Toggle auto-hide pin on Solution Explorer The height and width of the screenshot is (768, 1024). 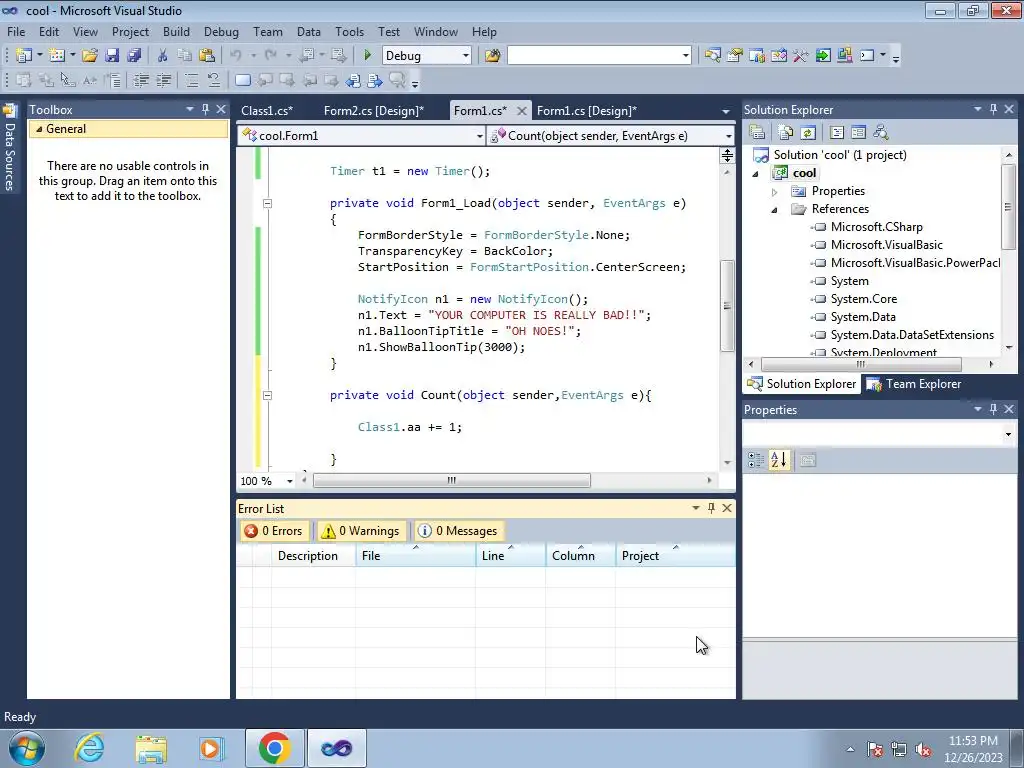point(993,109)
